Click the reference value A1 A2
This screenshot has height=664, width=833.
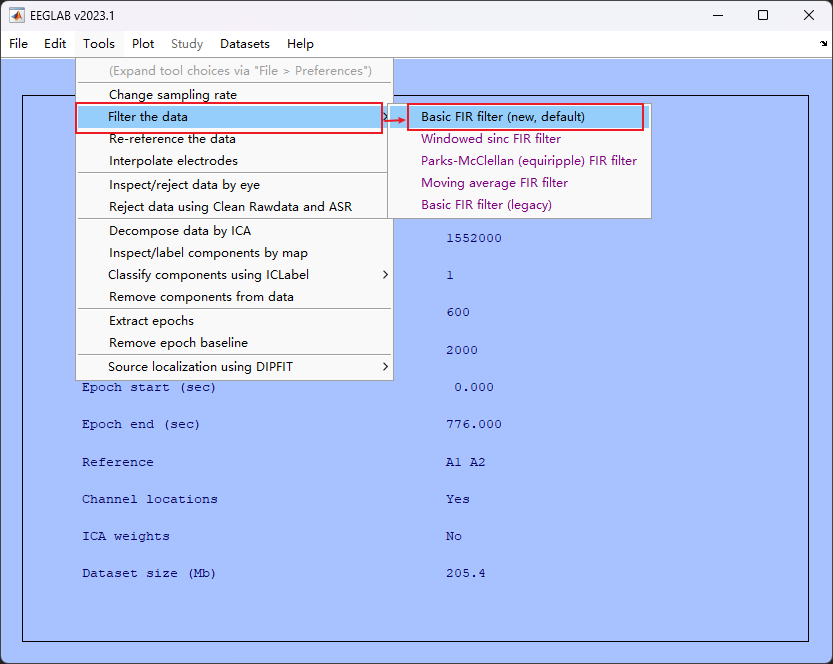coord(465,462)
